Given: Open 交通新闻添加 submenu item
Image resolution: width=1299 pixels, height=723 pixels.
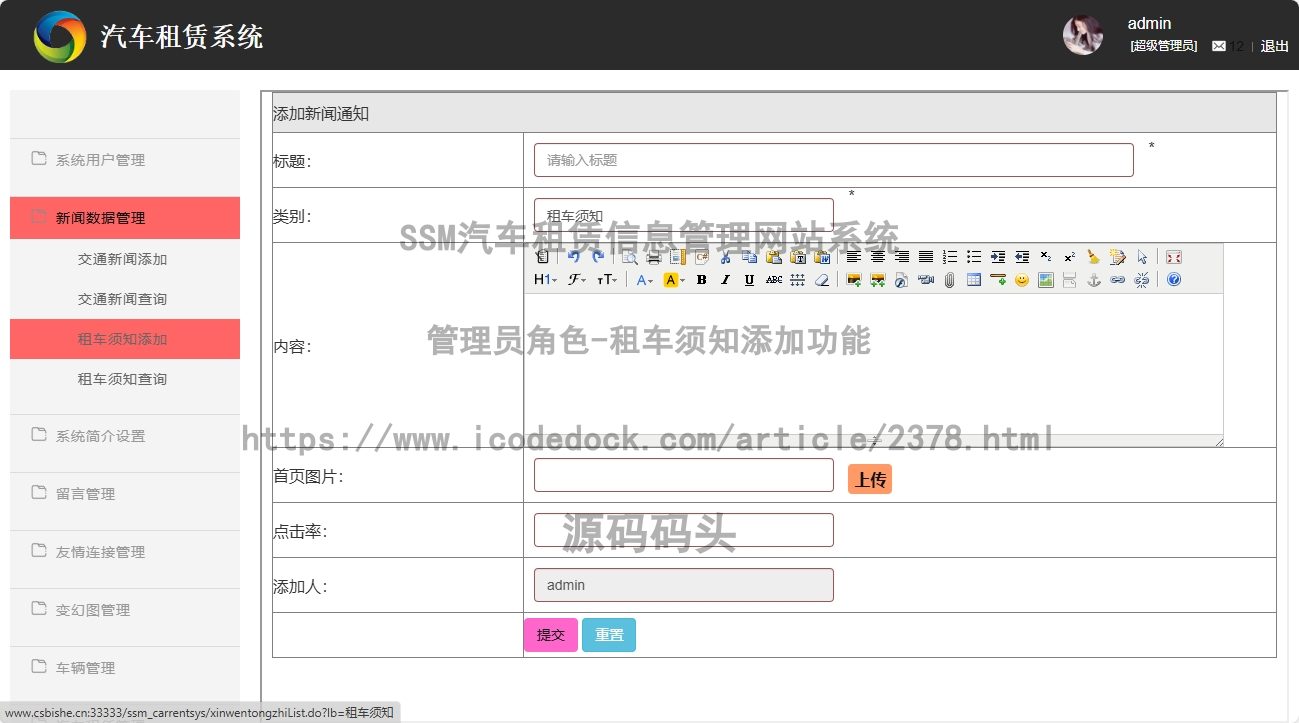Looking at the screenshot, I should 125,259.
